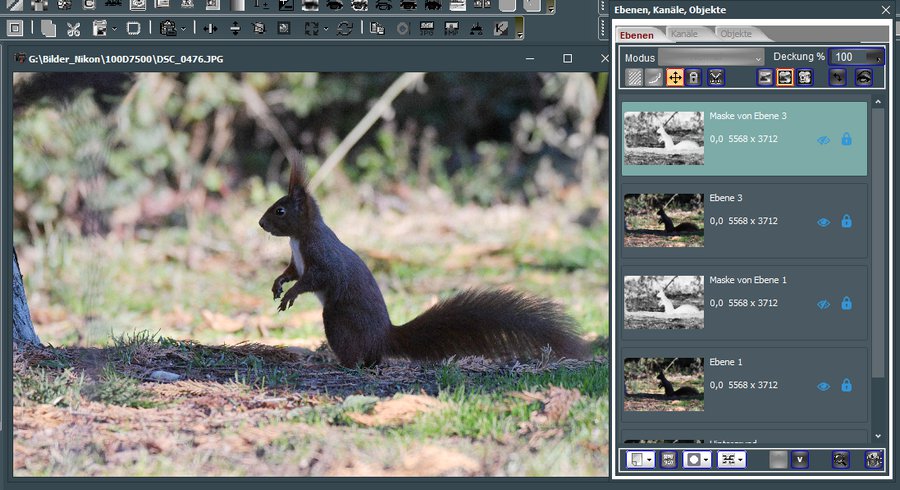Switch to the Kanäle tab
Screen dimensions: 900x490
685,34
